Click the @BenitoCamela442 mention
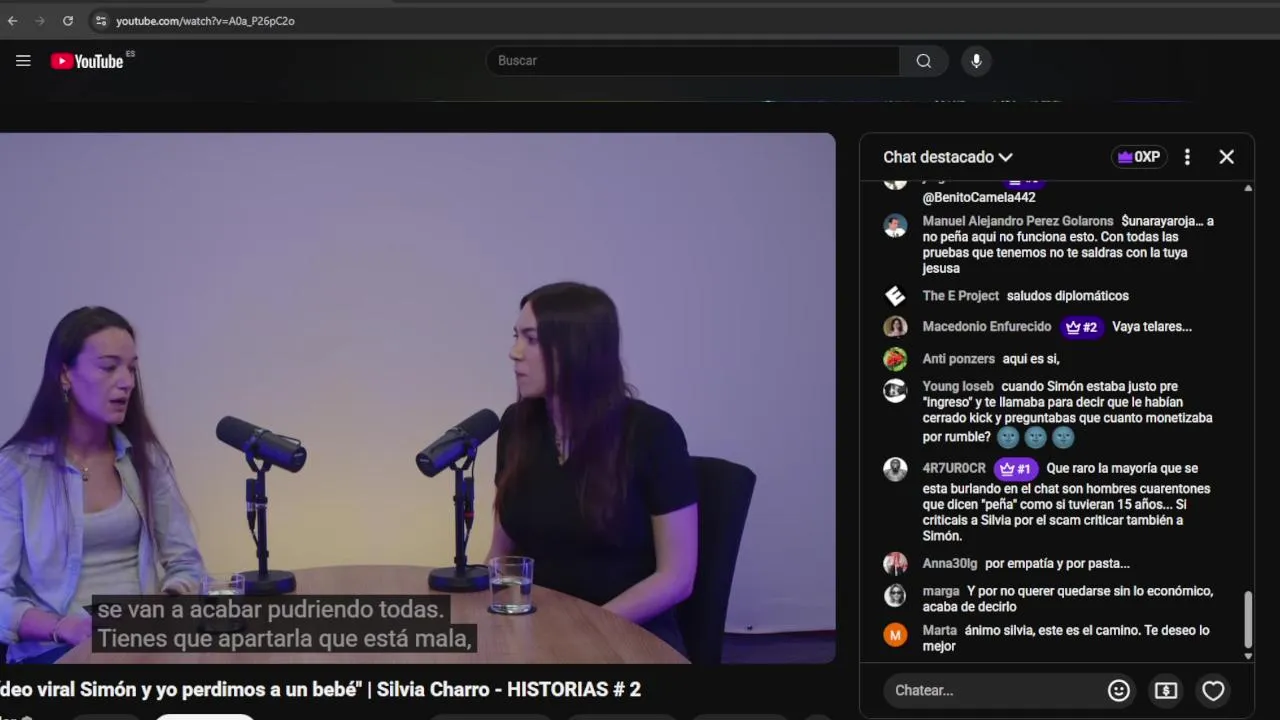This screenshot has height=720, width=1280. pyautogui.click(x=979, y=198)
